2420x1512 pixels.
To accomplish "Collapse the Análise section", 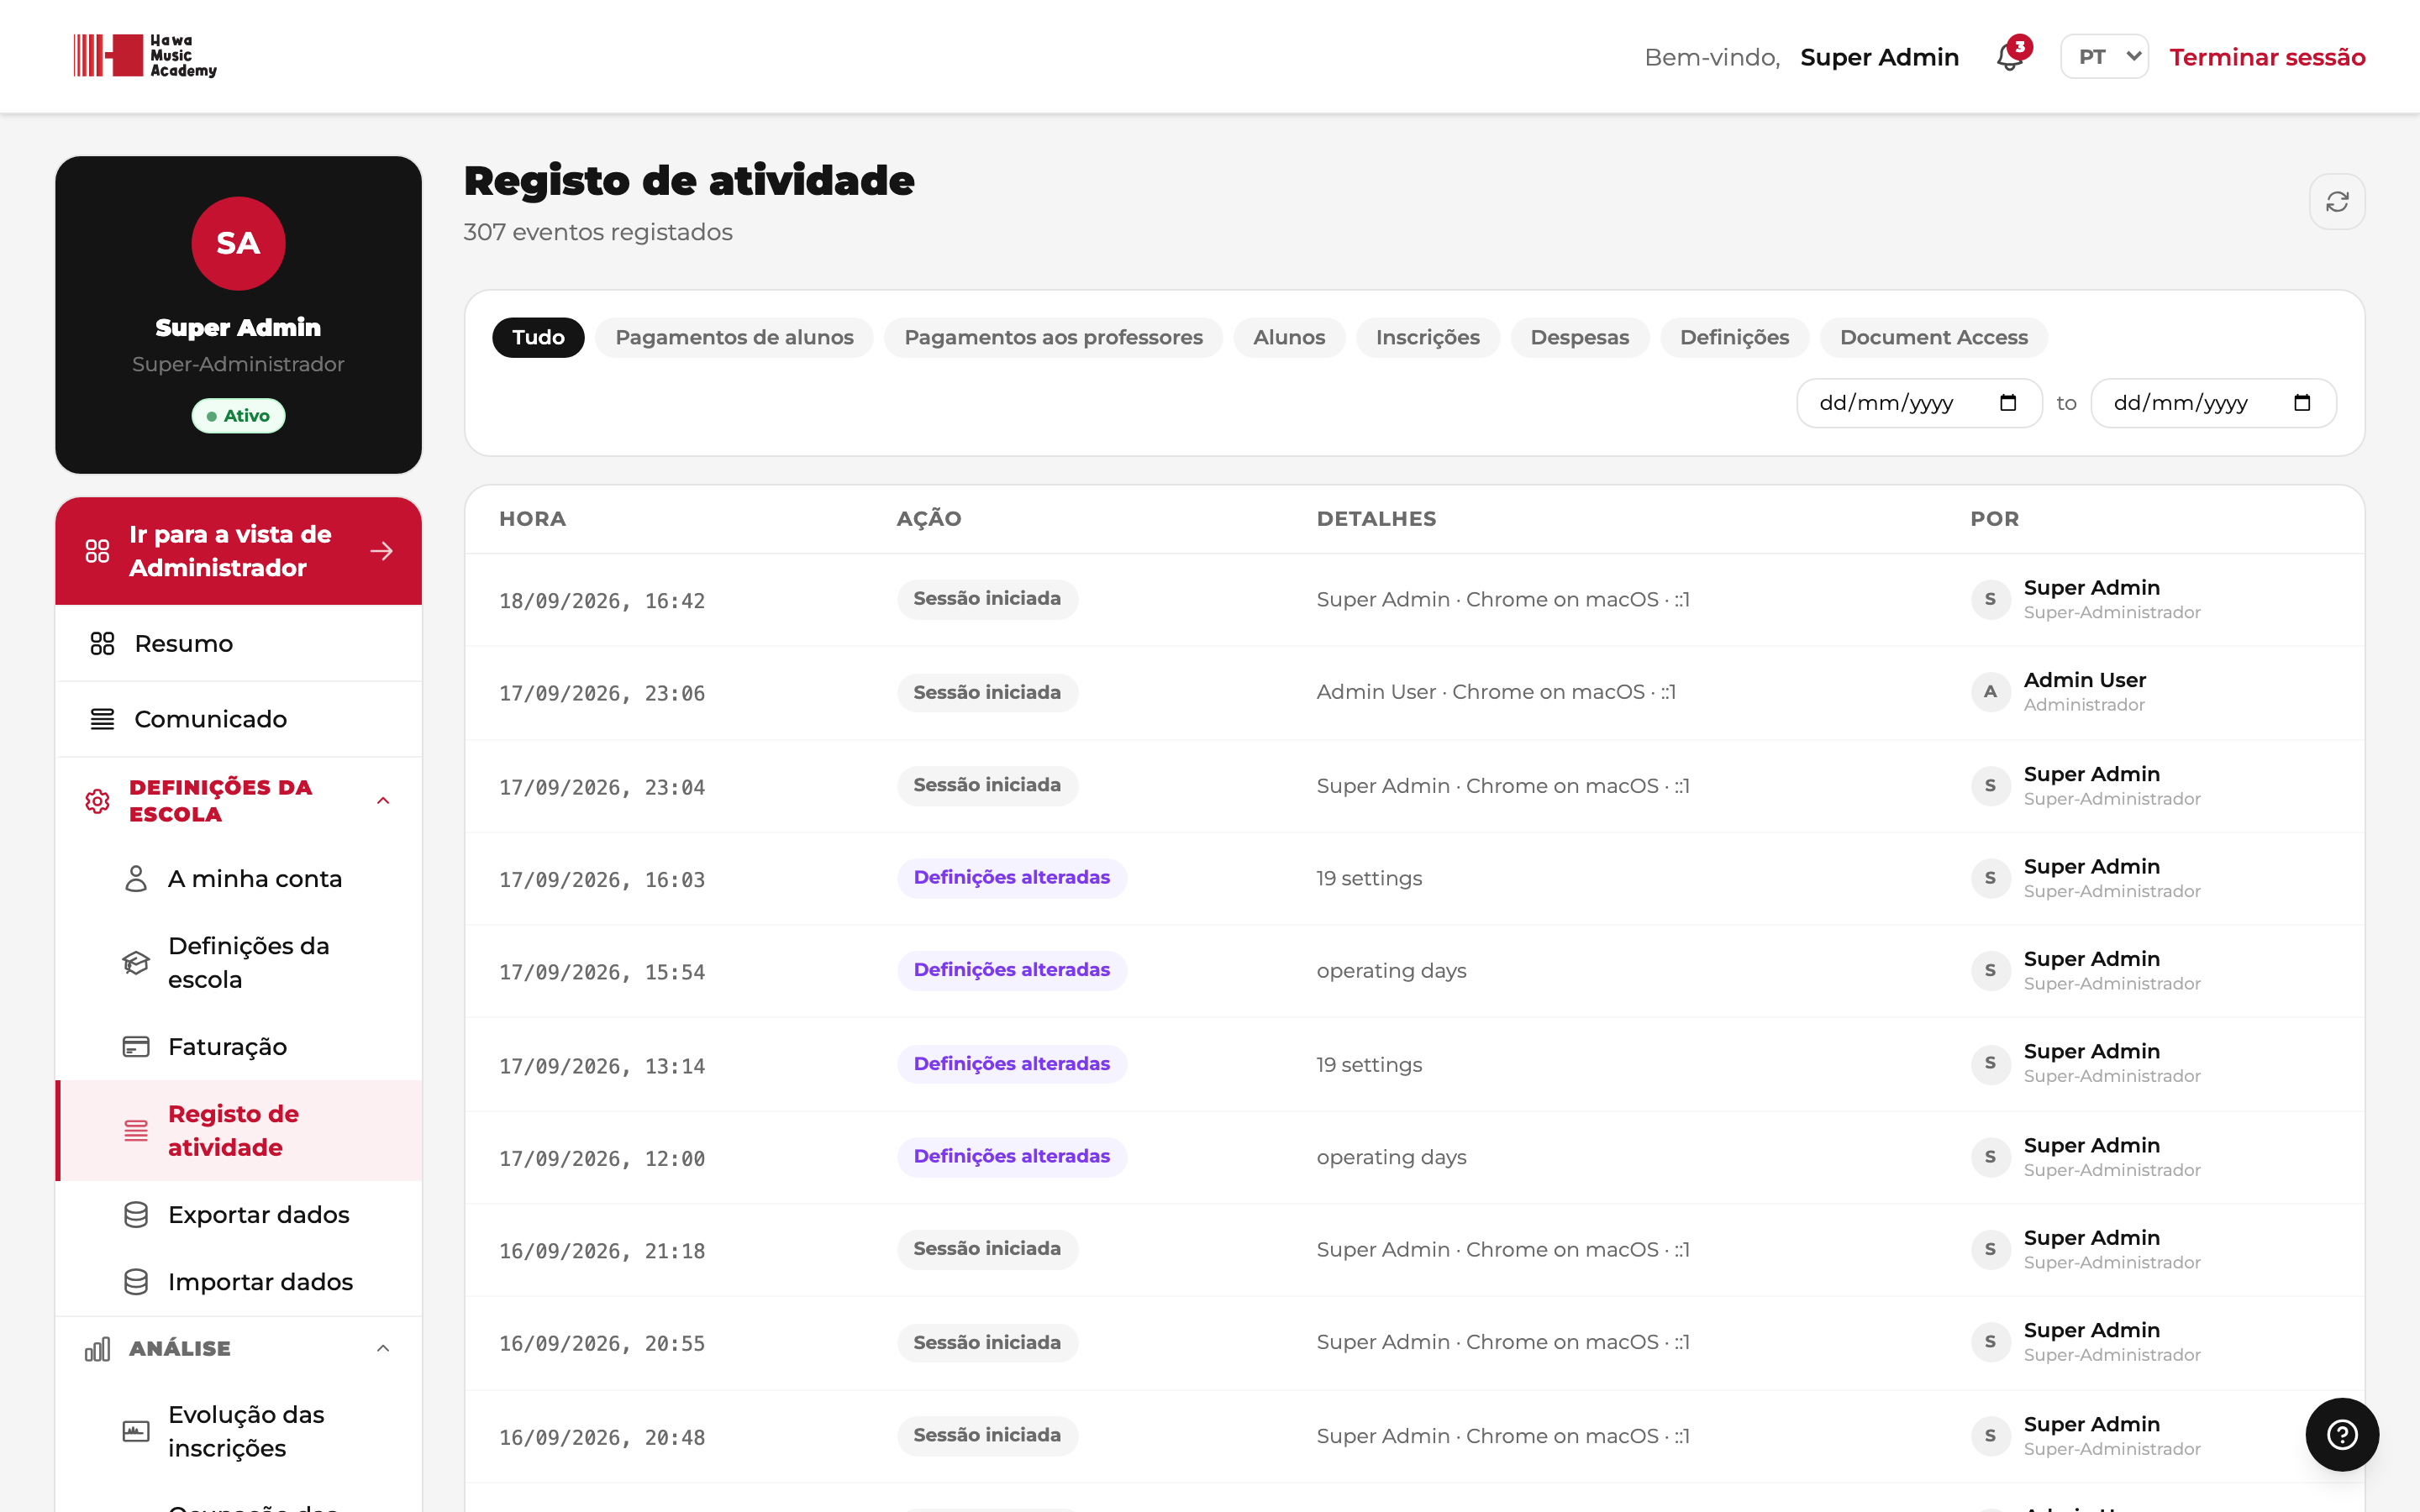I will pos(383,1349).
